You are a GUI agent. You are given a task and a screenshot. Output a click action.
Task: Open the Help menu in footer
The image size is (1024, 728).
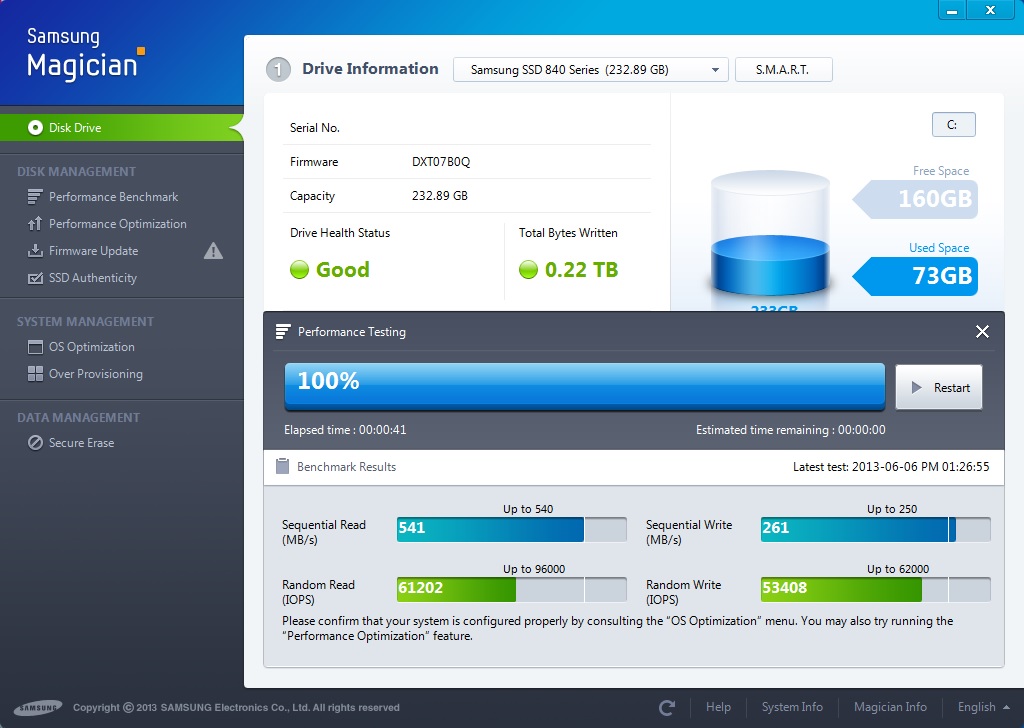(x=718, y=707)
